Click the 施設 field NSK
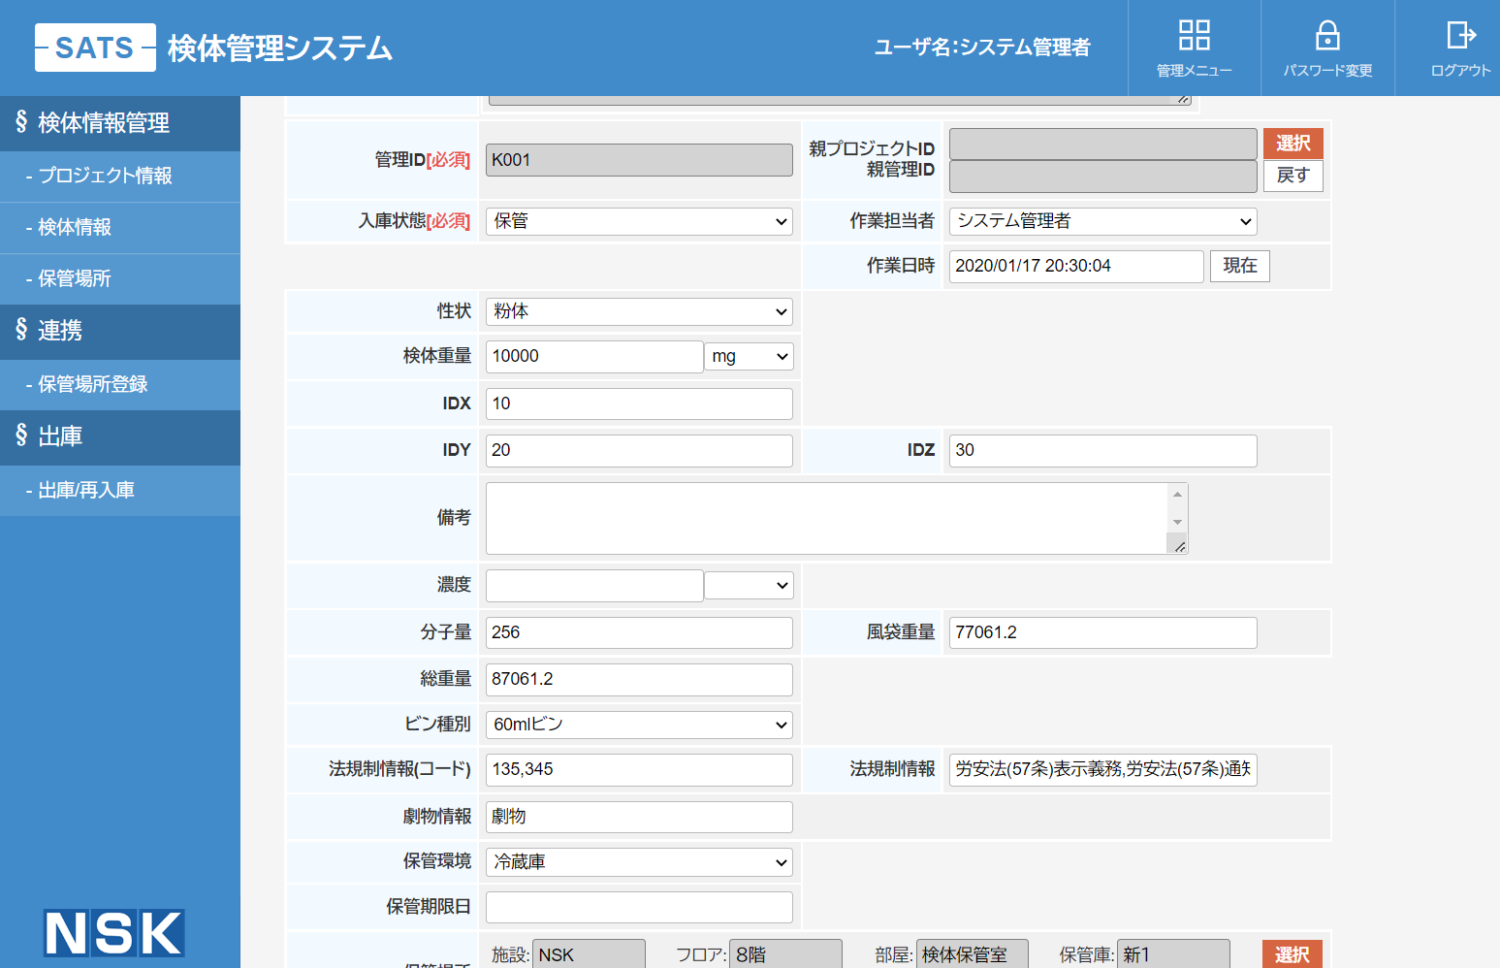Image resolution: width=1500 pixels, height=968 pixels. pos(589,955)
